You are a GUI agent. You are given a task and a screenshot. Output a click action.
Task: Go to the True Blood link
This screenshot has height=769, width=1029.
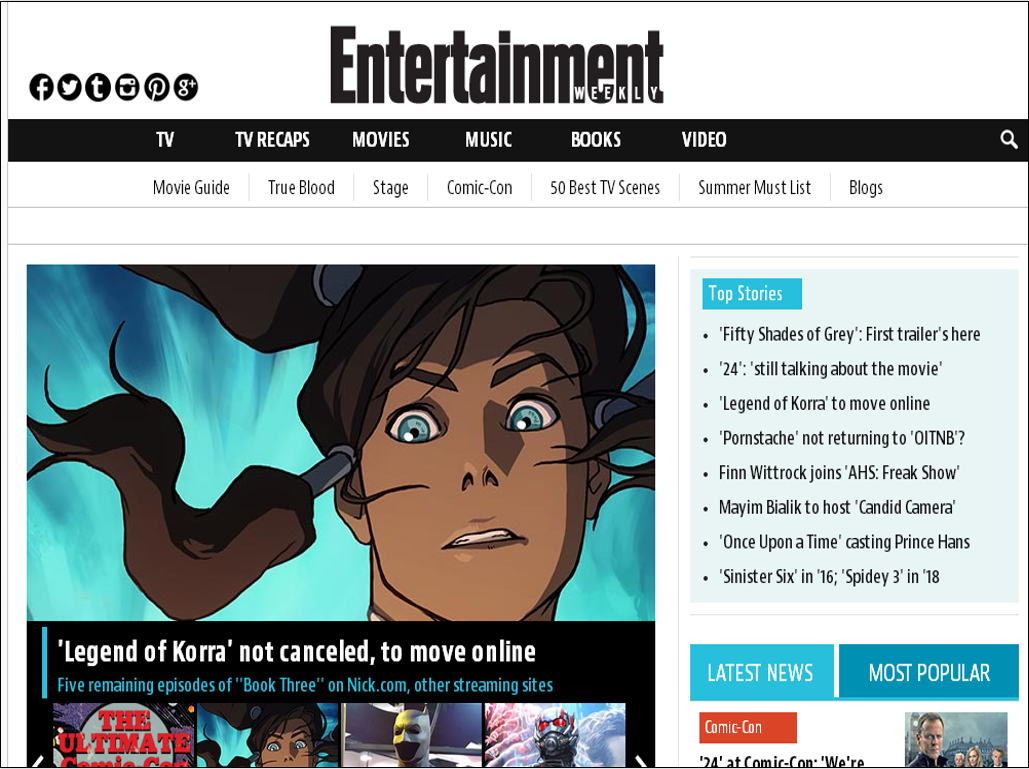point(301,188)
